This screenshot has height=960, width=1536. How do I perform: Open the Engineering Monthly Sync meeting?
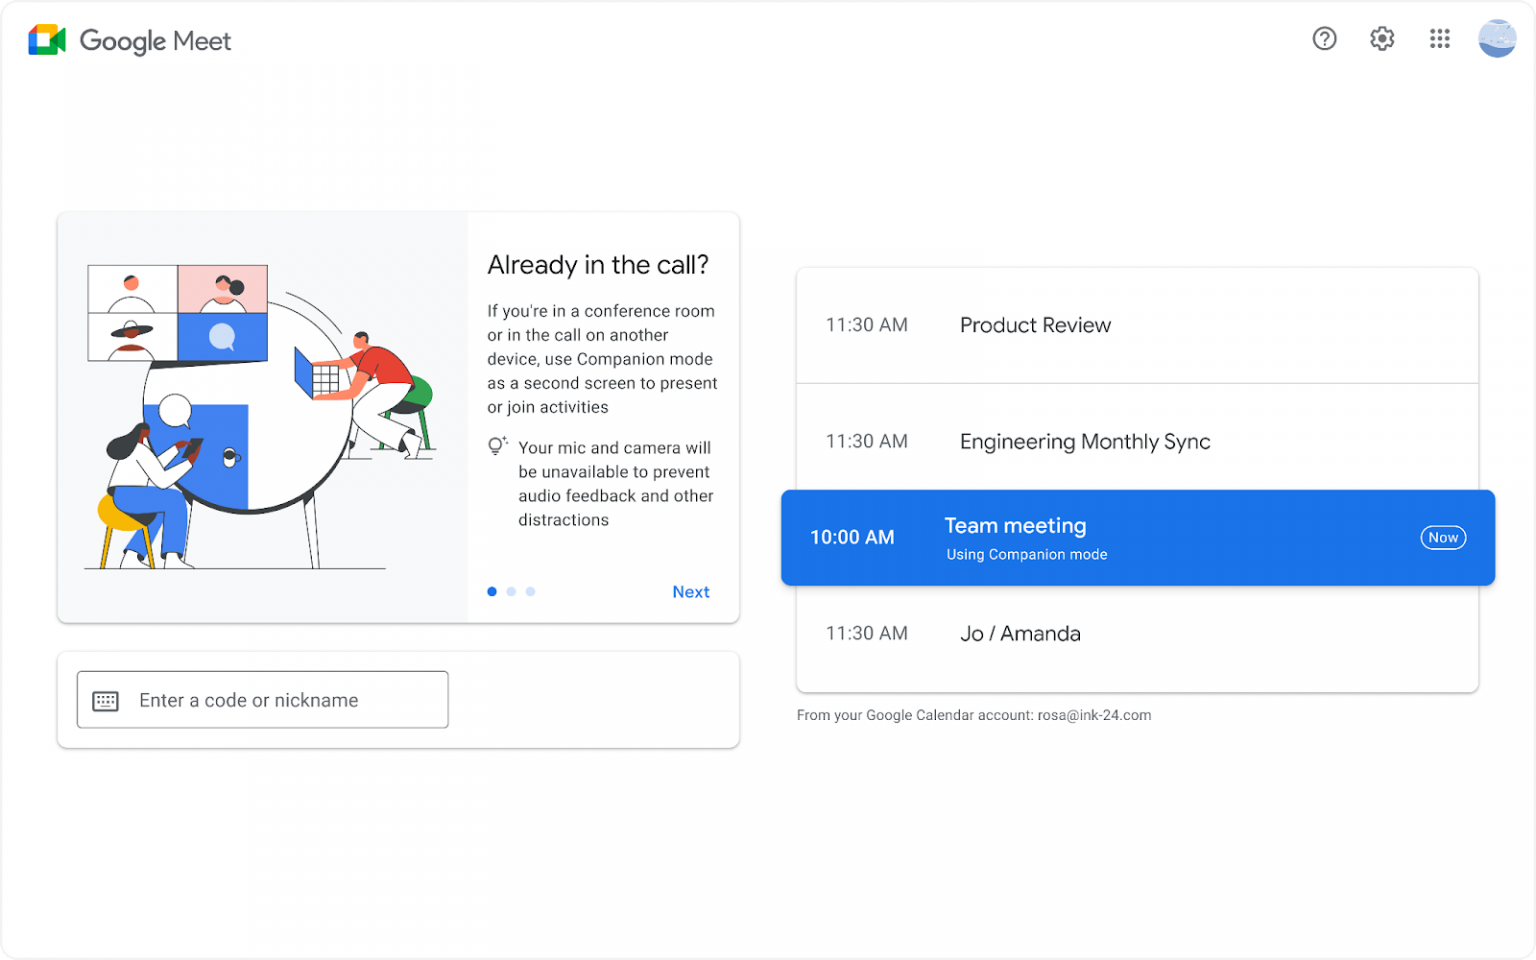click(x=1085, y=441)
